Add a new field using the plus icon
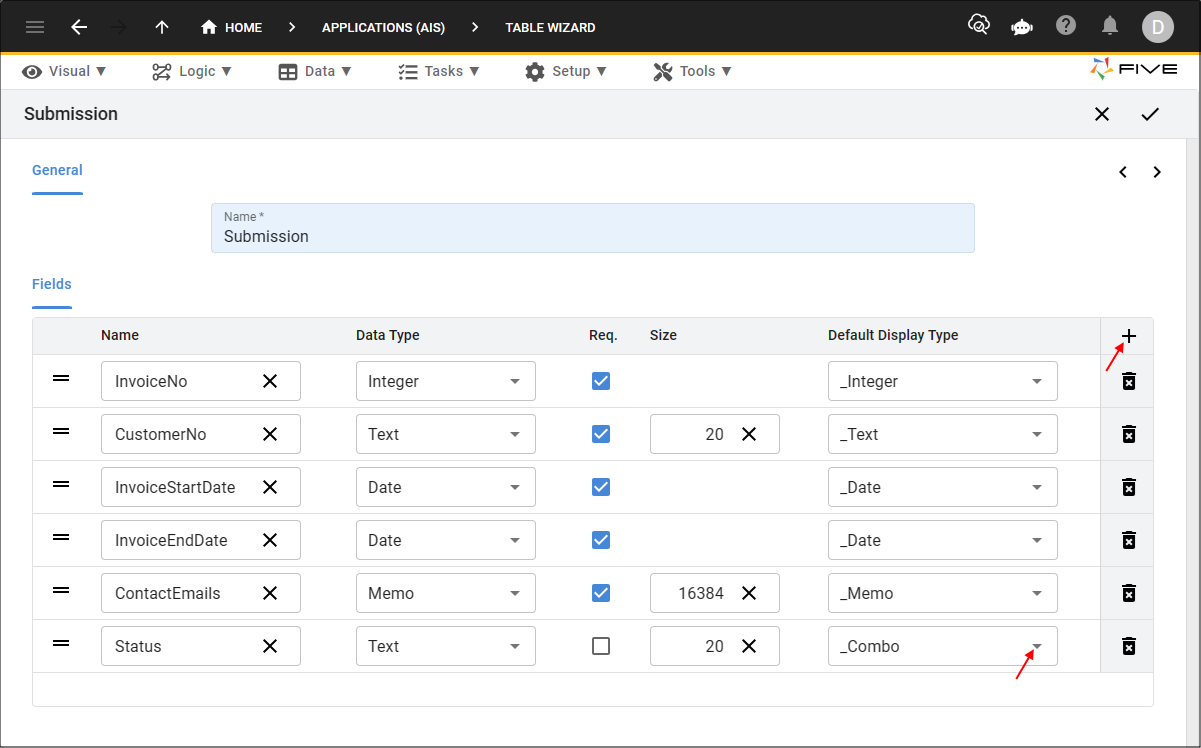Image resolution: width=1201 pixels, height=748 pixels. click(1127, 336)
